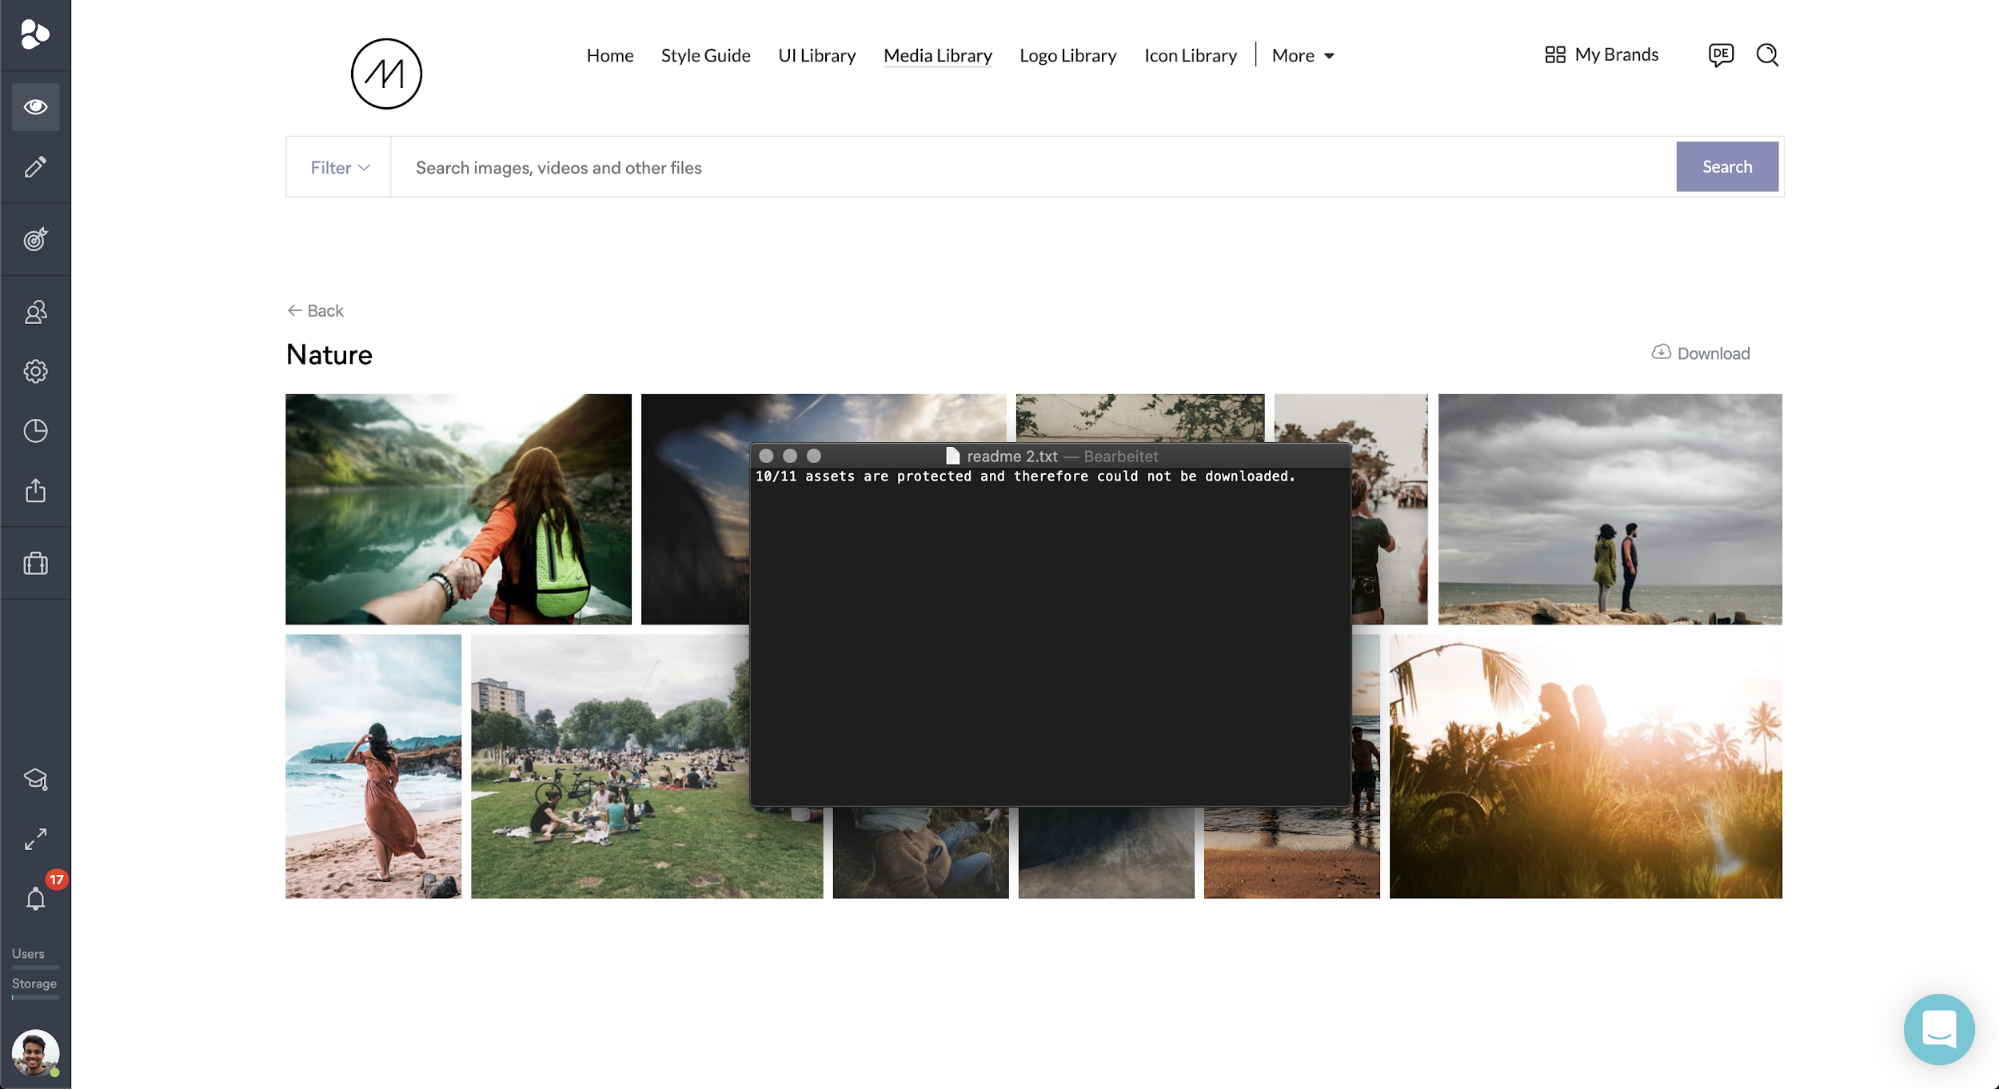Click the Search button
Viewport: 1999px width, 1090px height.
pyautogui.click(x=1726, y=167)
